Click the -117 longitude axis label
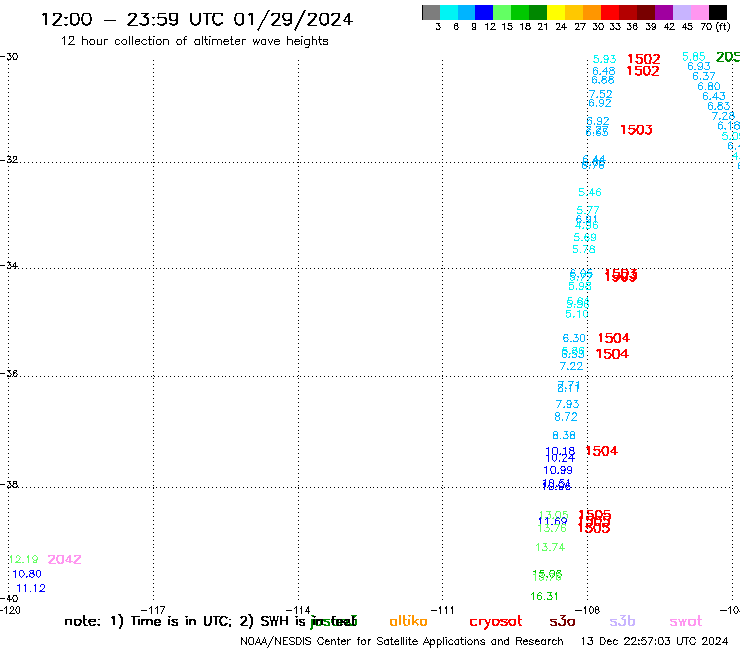740x650 pixels. point(153,610)
